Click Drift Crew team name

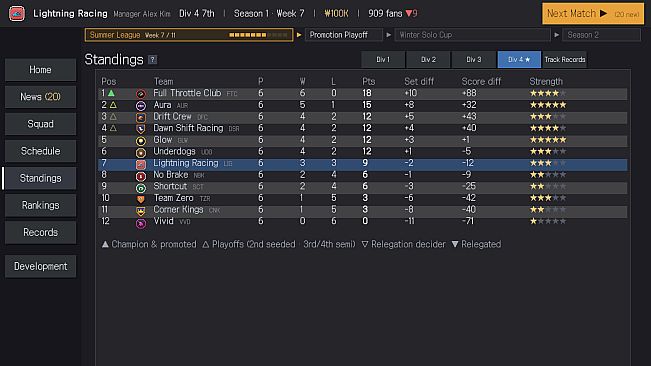click(172, 116)
